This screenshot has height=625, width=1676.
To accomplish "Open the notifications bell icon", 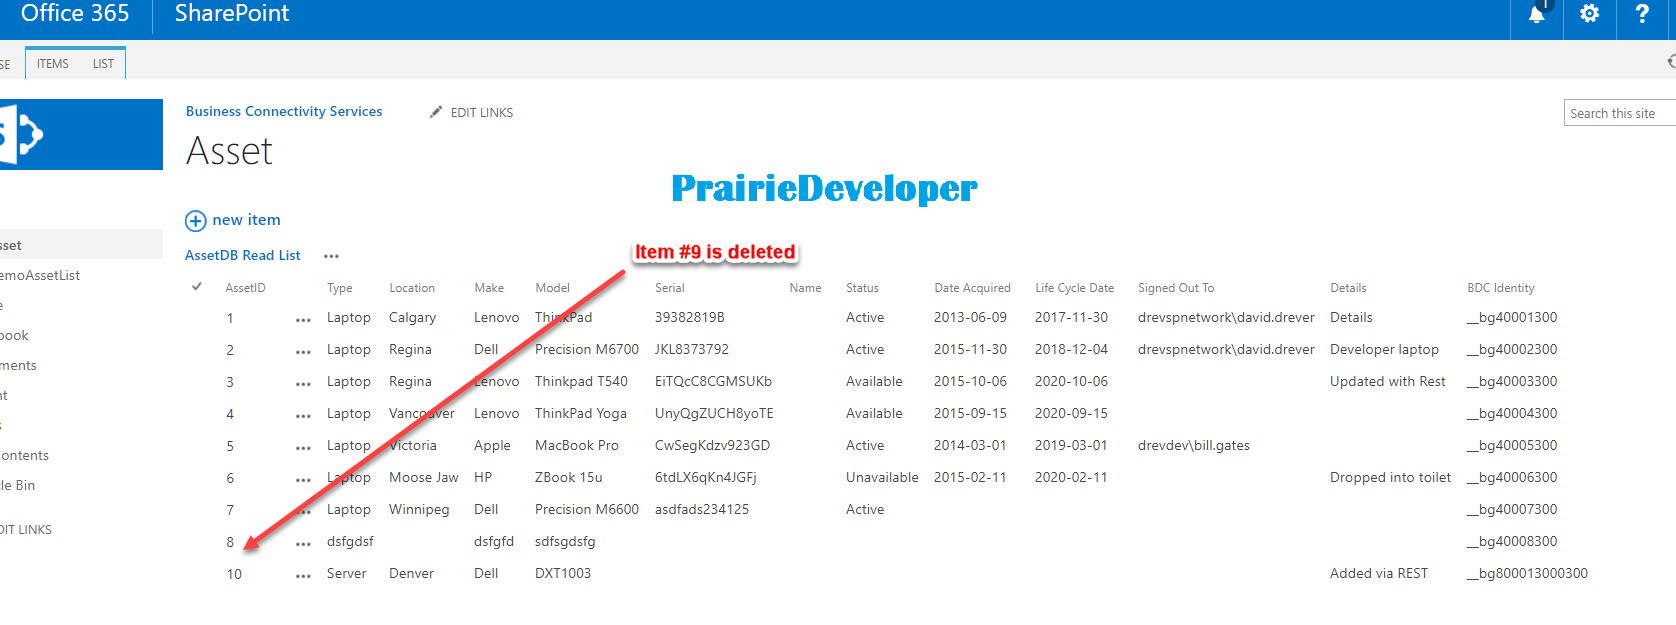I will [1537, 14].
